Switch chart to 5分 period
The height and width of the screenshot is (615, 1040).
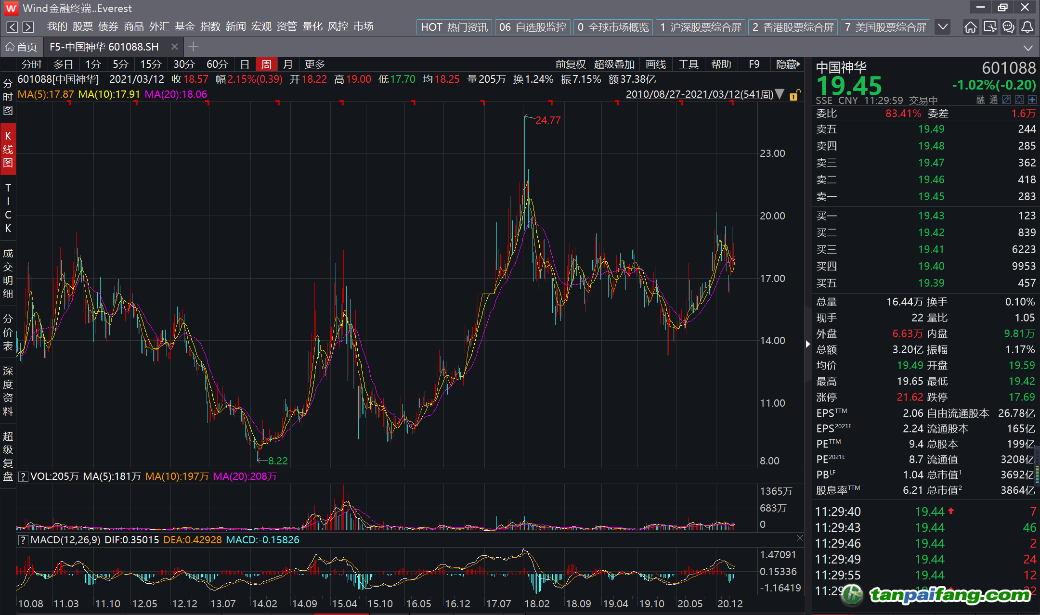coord(120,64)
